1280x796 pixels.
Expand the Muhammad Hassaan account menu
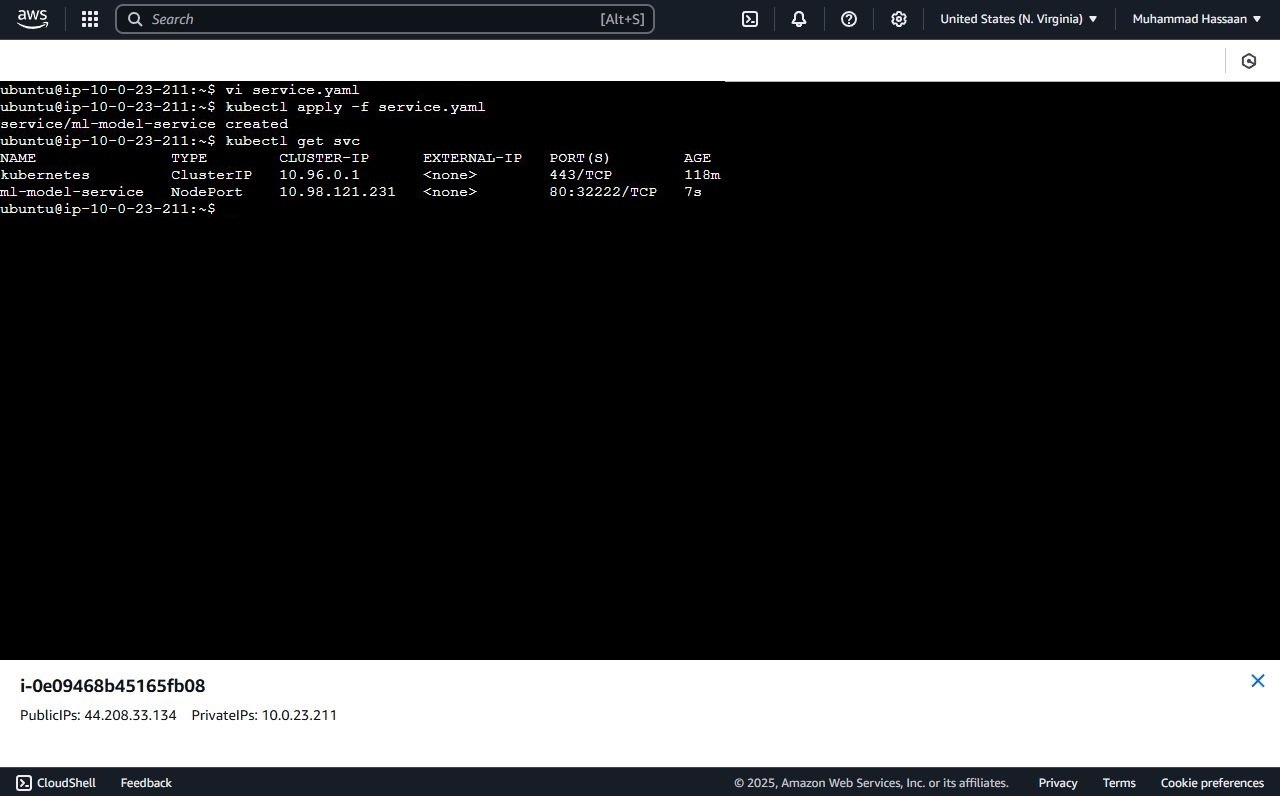point(1197,19)
